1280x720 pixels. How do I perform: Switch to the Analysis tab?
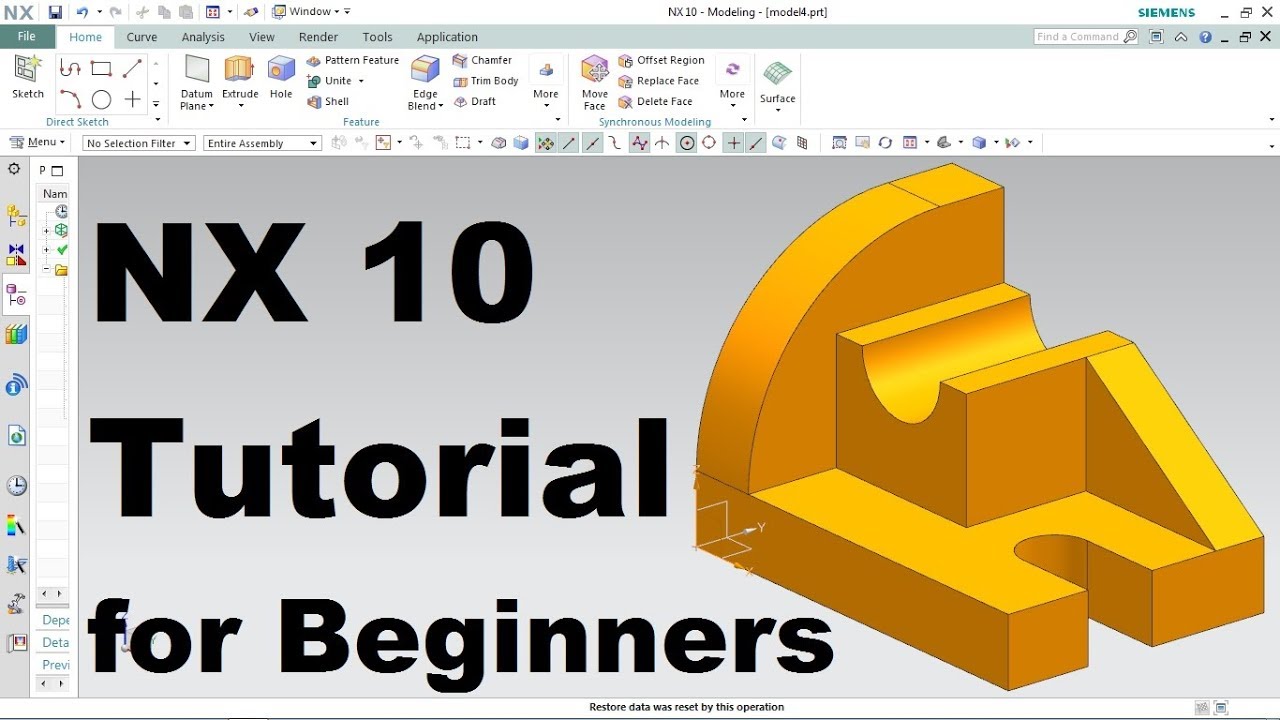pyautogui.click(x=203, y=37)
